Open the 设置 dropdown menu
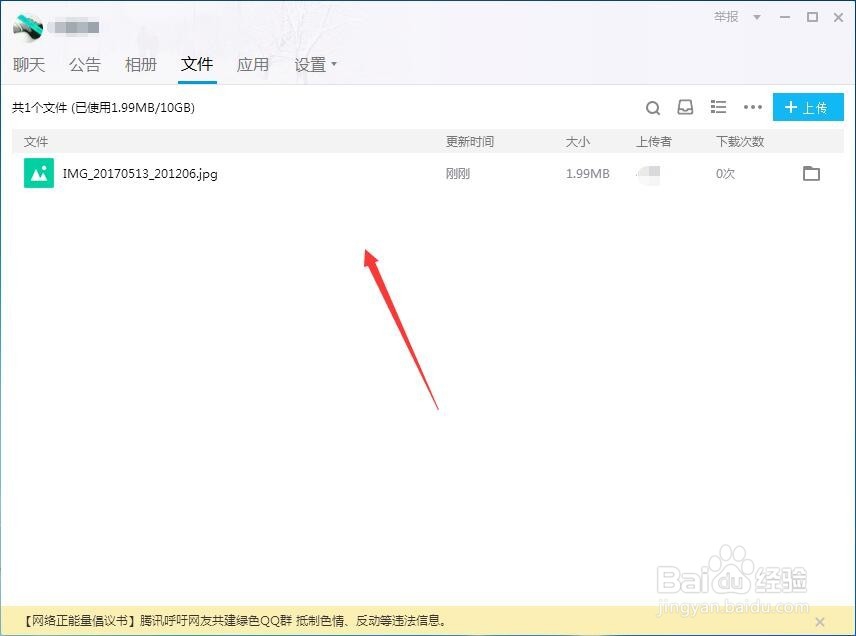Screen dimensions: 856x636 coord(313,63)
